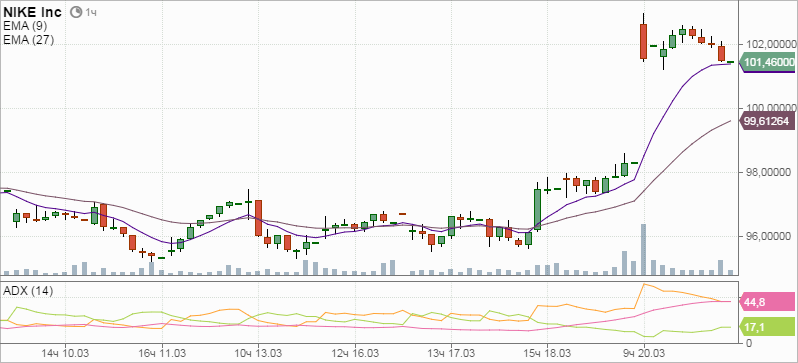Click the 9ч 20.03 time axis label
The height and width of the screenshot is (363, 798).
644,353
